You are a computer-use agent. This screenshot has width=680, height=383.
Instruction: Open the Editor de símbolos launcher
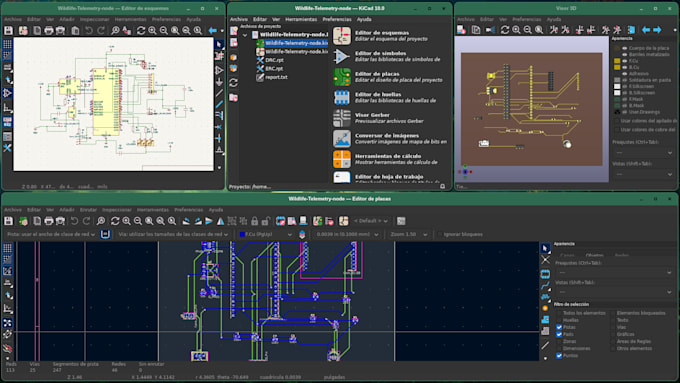pos(342,56)
